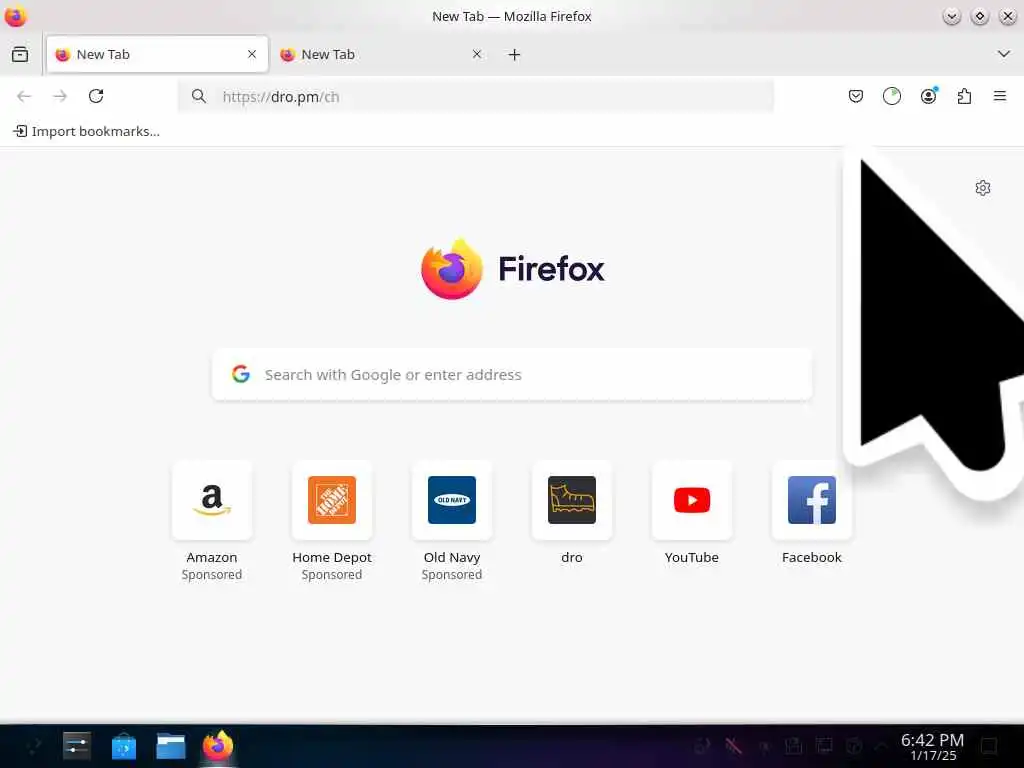
Task: Maximize the Firefox window
Action: [980, 16]
